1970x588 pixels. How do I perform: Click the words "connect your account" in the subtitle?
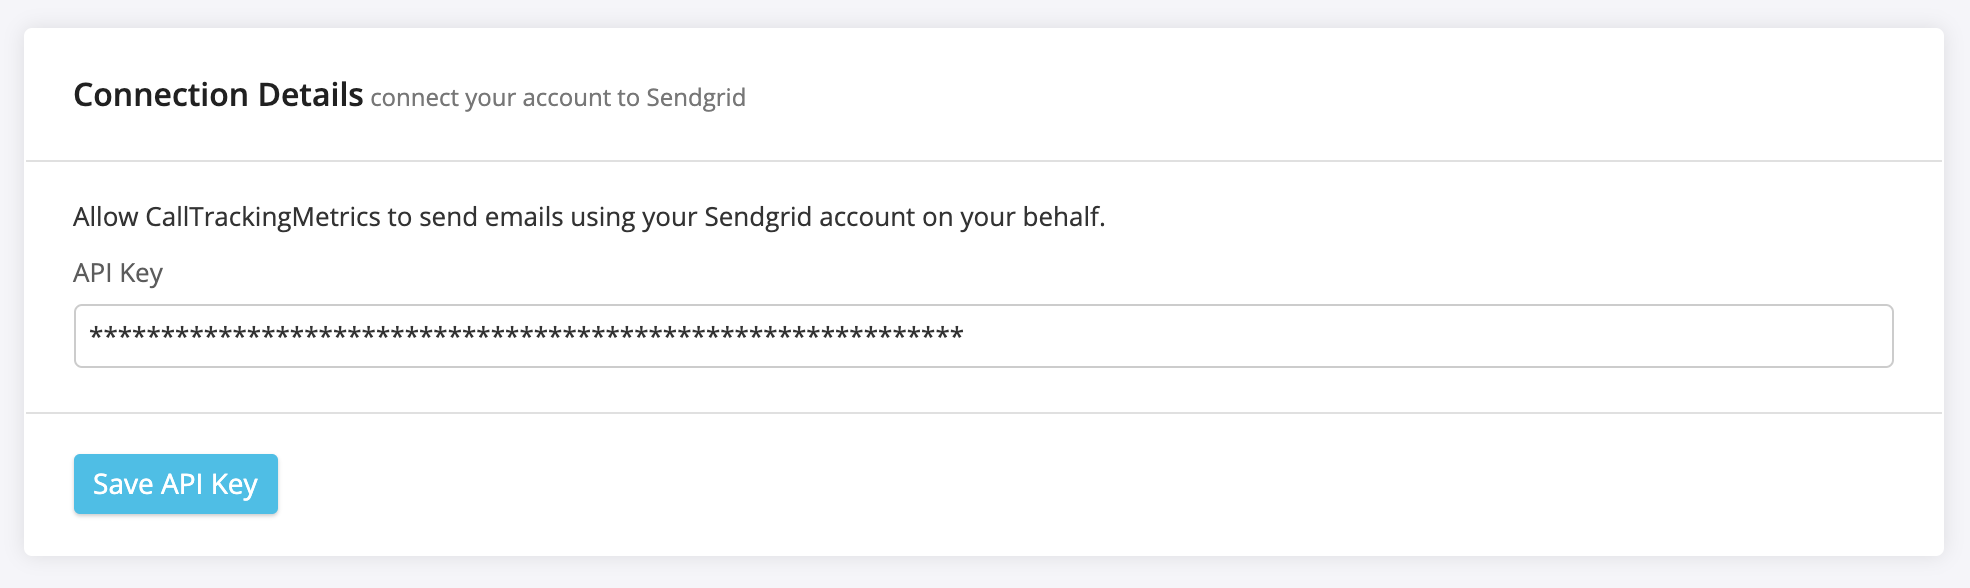[x=490, y=98]
